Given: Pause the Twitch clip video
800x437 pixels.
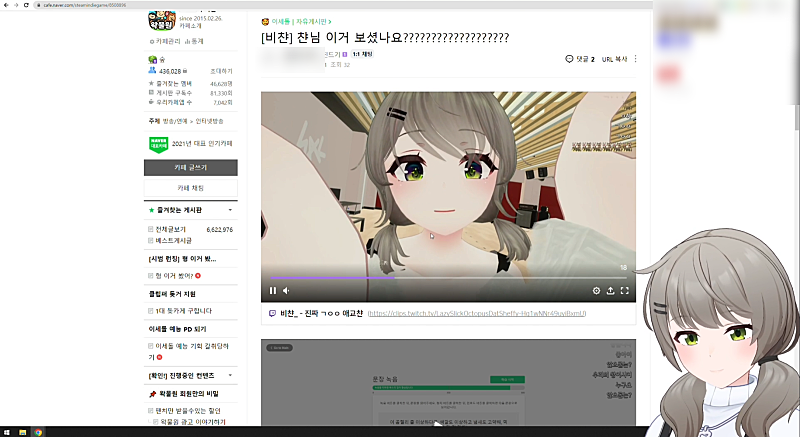Looking at the screenshot, I should (x=273, y=291).
